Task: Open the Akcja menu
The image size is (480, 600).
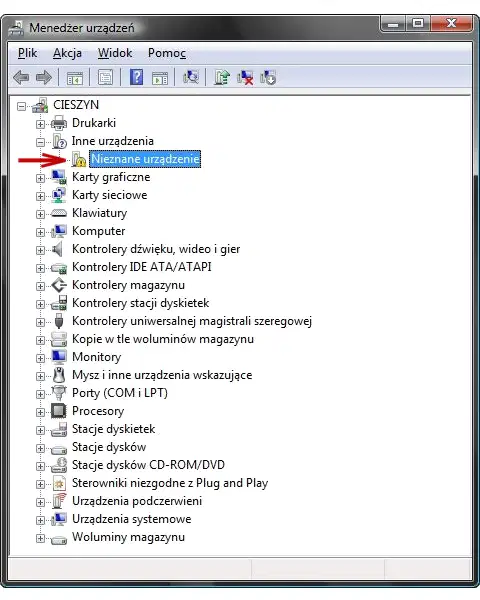Action: pyautogui.click(x=67, y=53)
